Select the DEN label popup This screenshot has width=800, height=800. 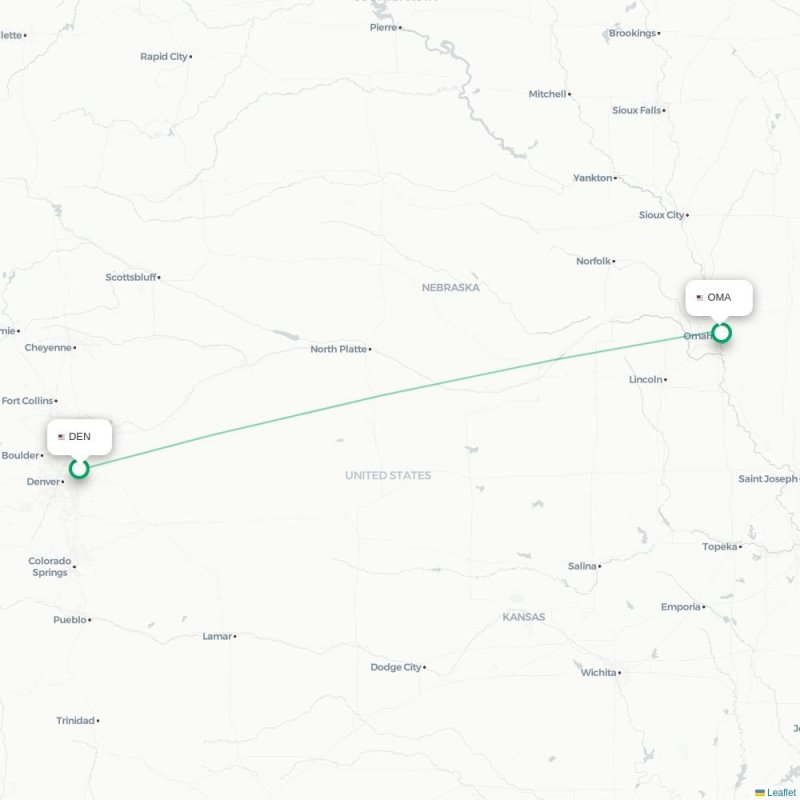[80, 437]
